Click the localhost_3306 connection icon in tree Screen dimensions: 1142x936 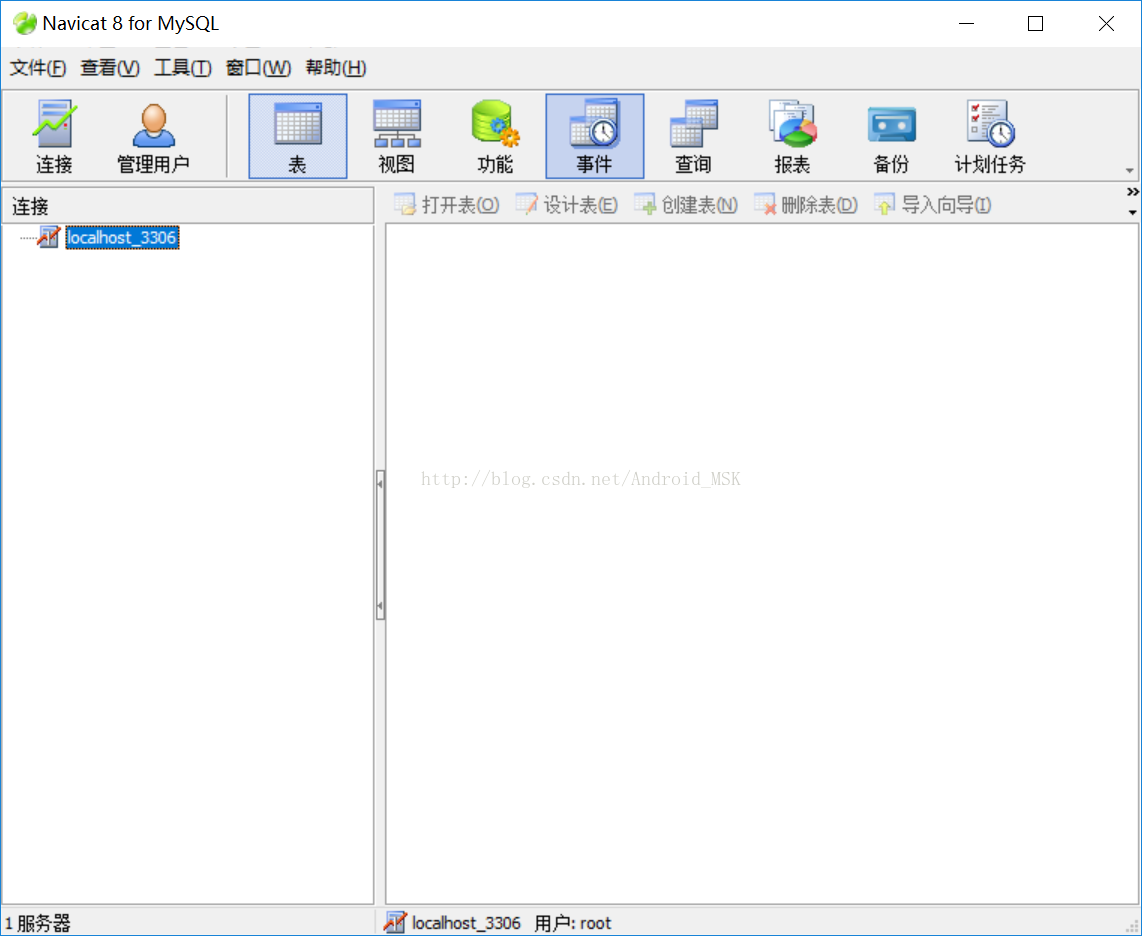pyautogui.click(x=49, y=237)
